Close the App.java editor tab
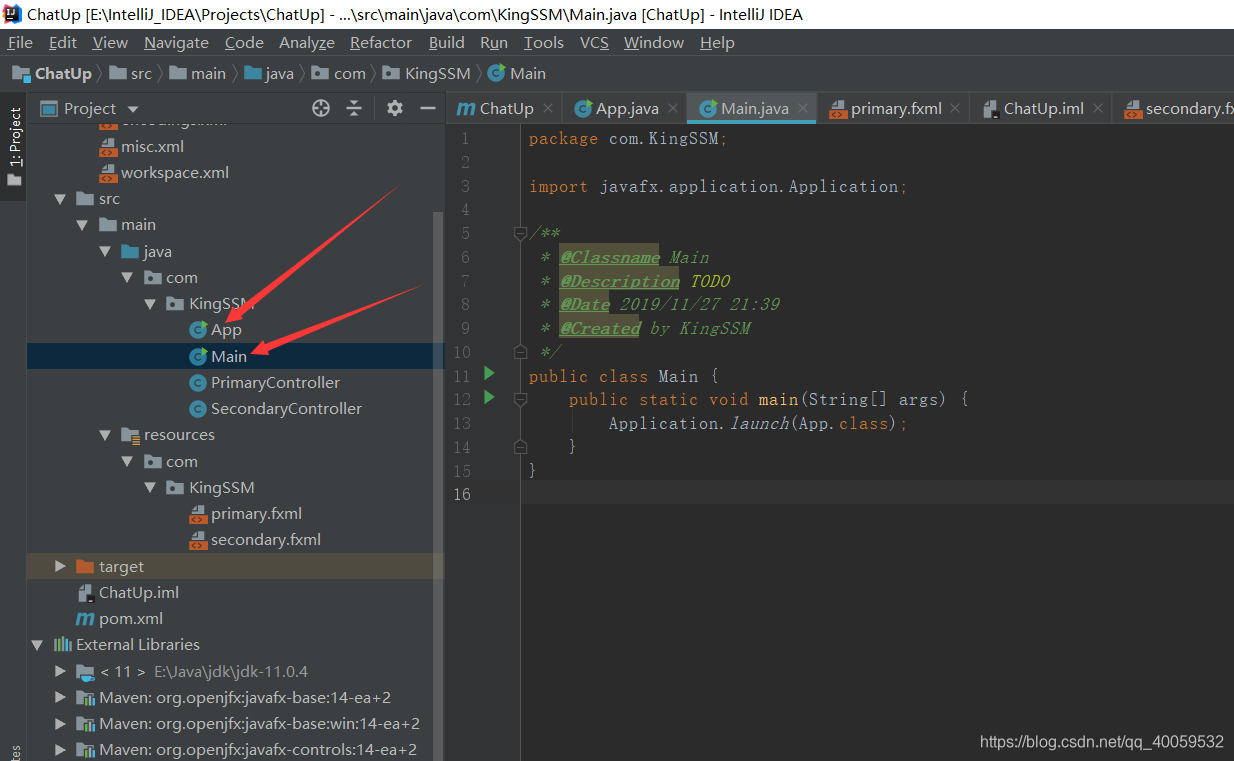 coord(673,108)
